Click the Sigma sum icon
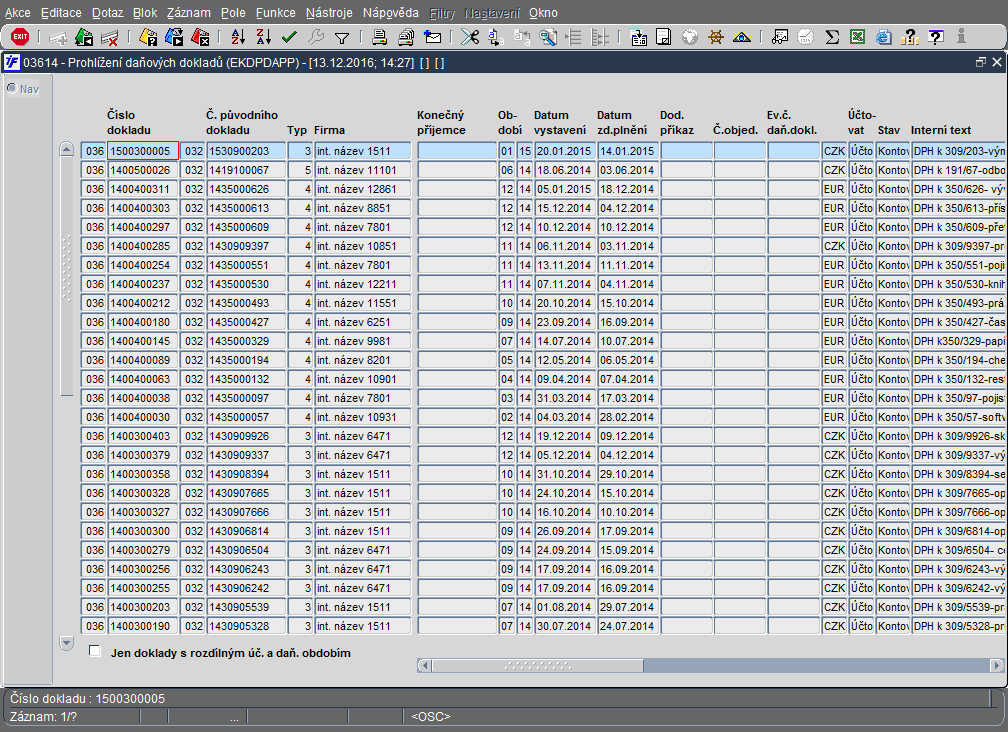Viewport: 1008px width, 732px height. [832, 37]
